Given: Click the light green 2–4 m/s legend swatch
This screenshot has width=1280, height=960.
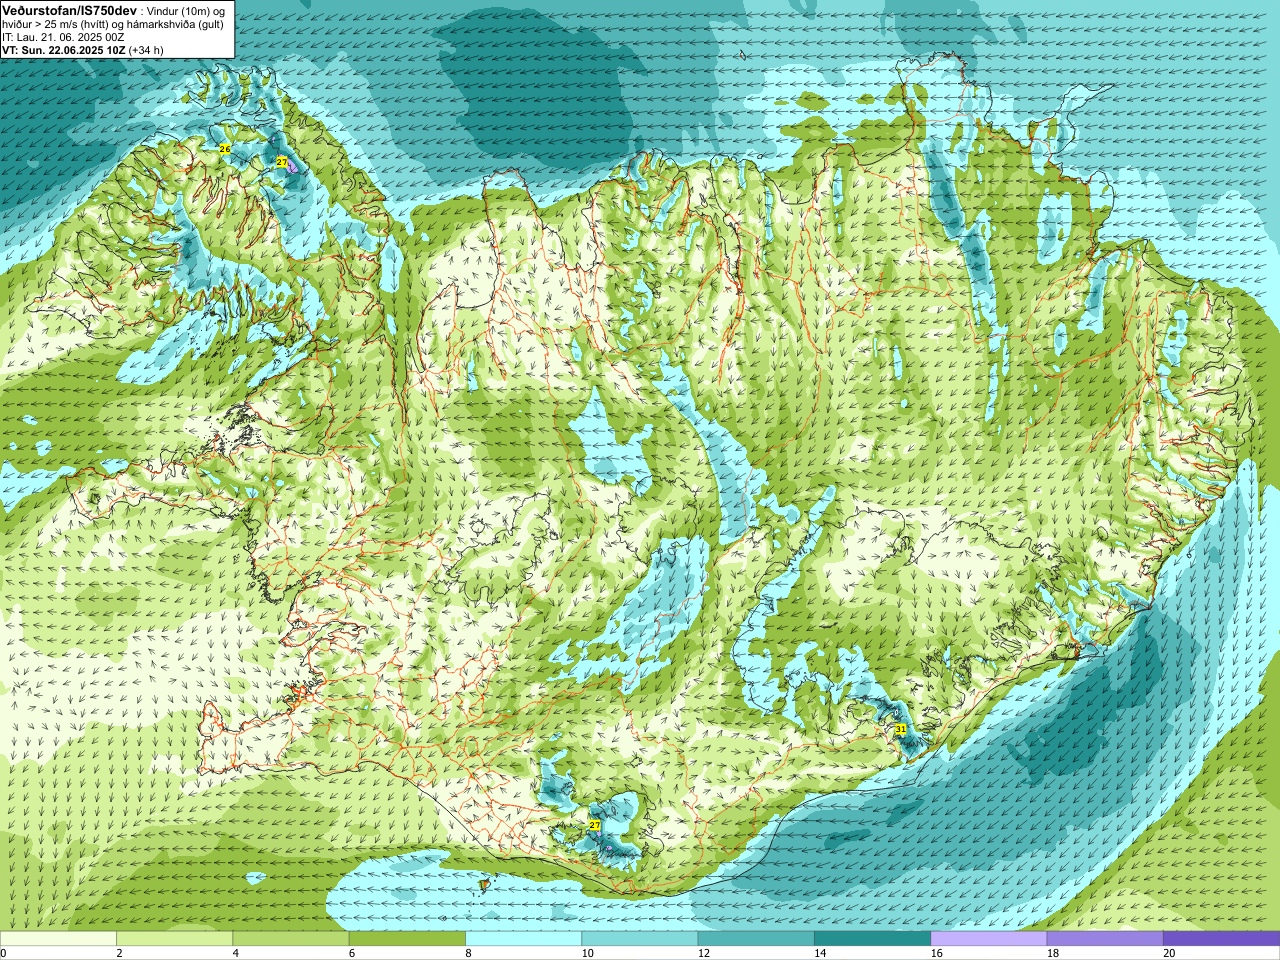Looking at the screenshot, I should click(x=174, y=939).
